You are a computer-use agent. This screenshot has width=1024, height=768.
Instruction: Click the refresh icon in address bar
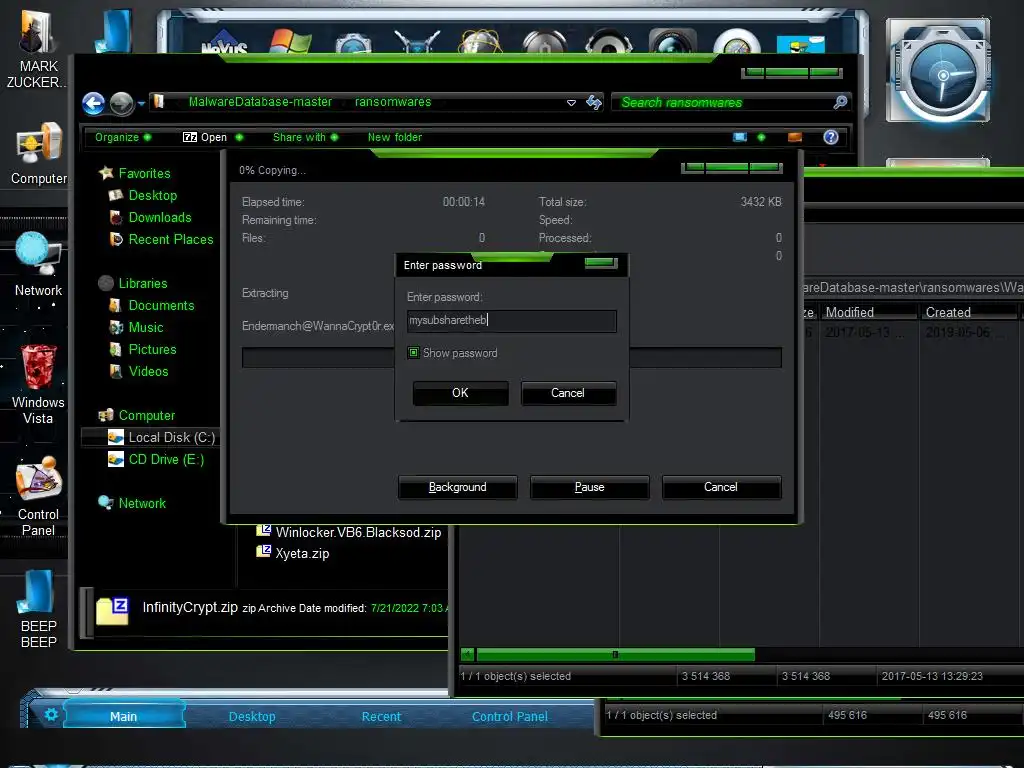pos(594,102)
